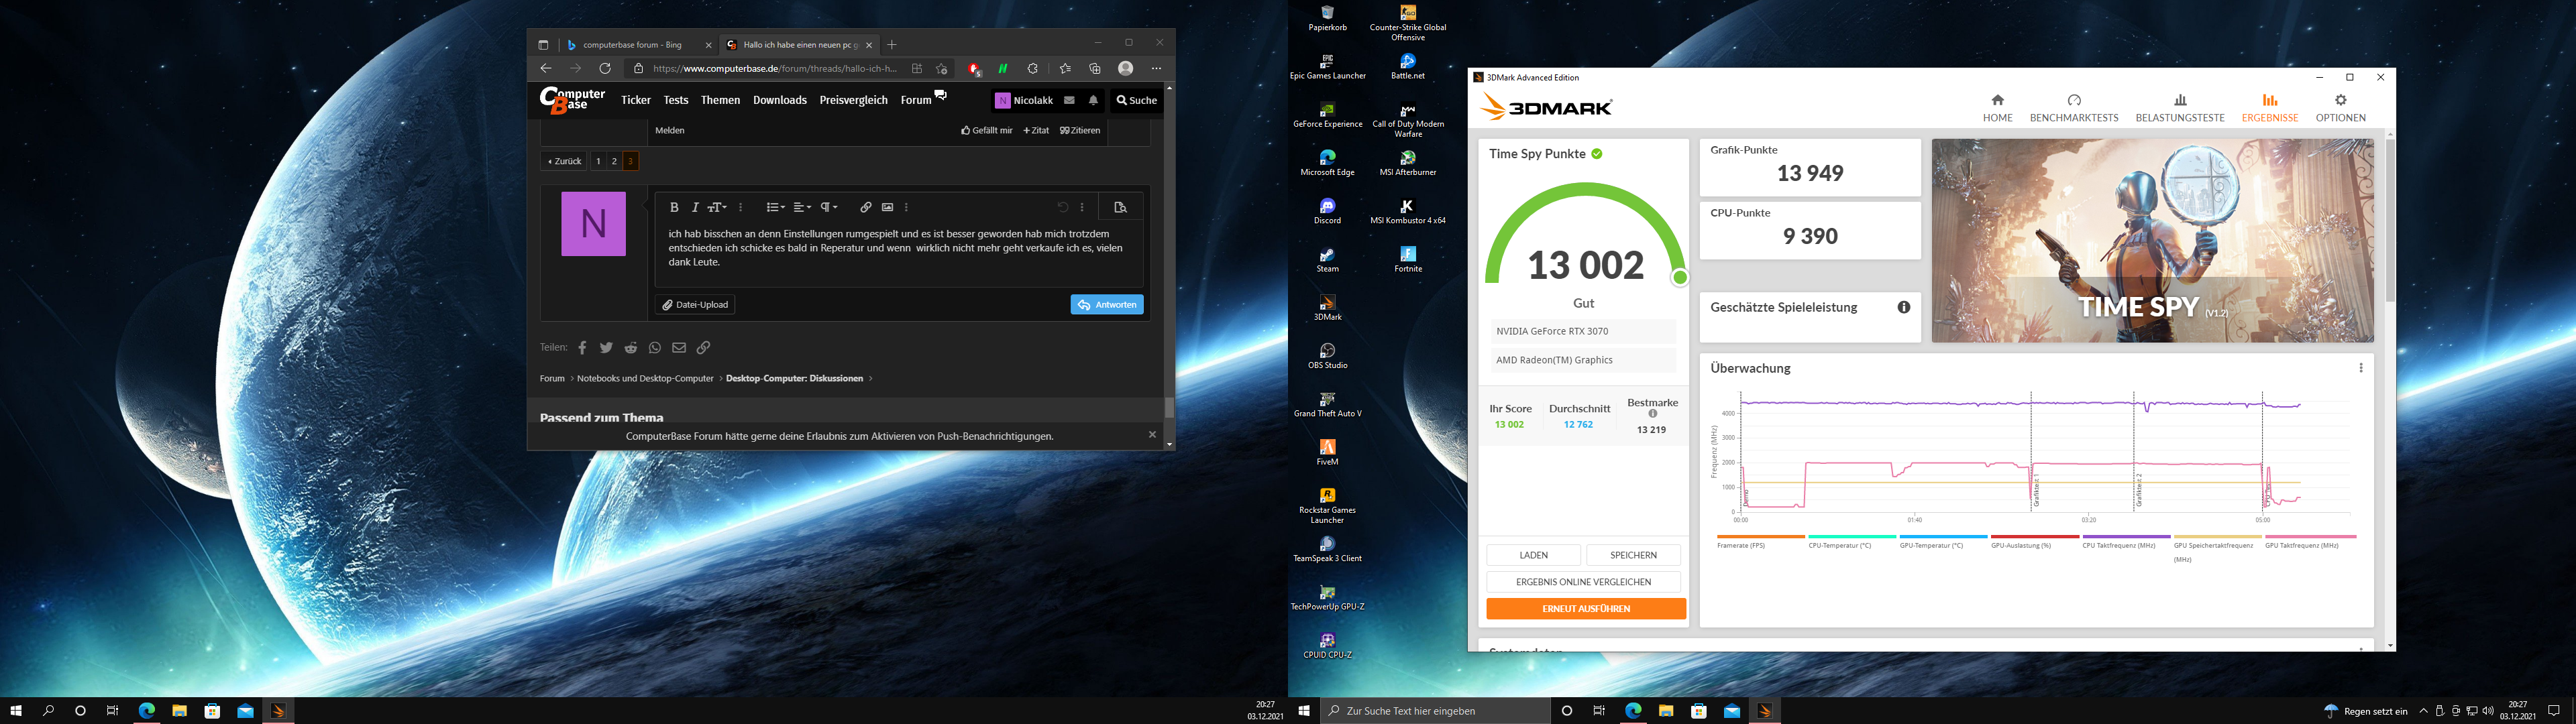Click the insert image icon in editor
This screenshot has height=724, width=2576.
887,207
